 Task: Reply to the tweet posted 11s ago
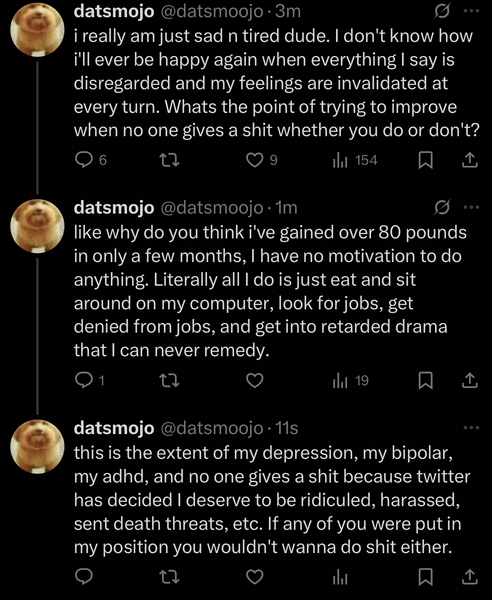pyautogui.click(x=83, y=577)
